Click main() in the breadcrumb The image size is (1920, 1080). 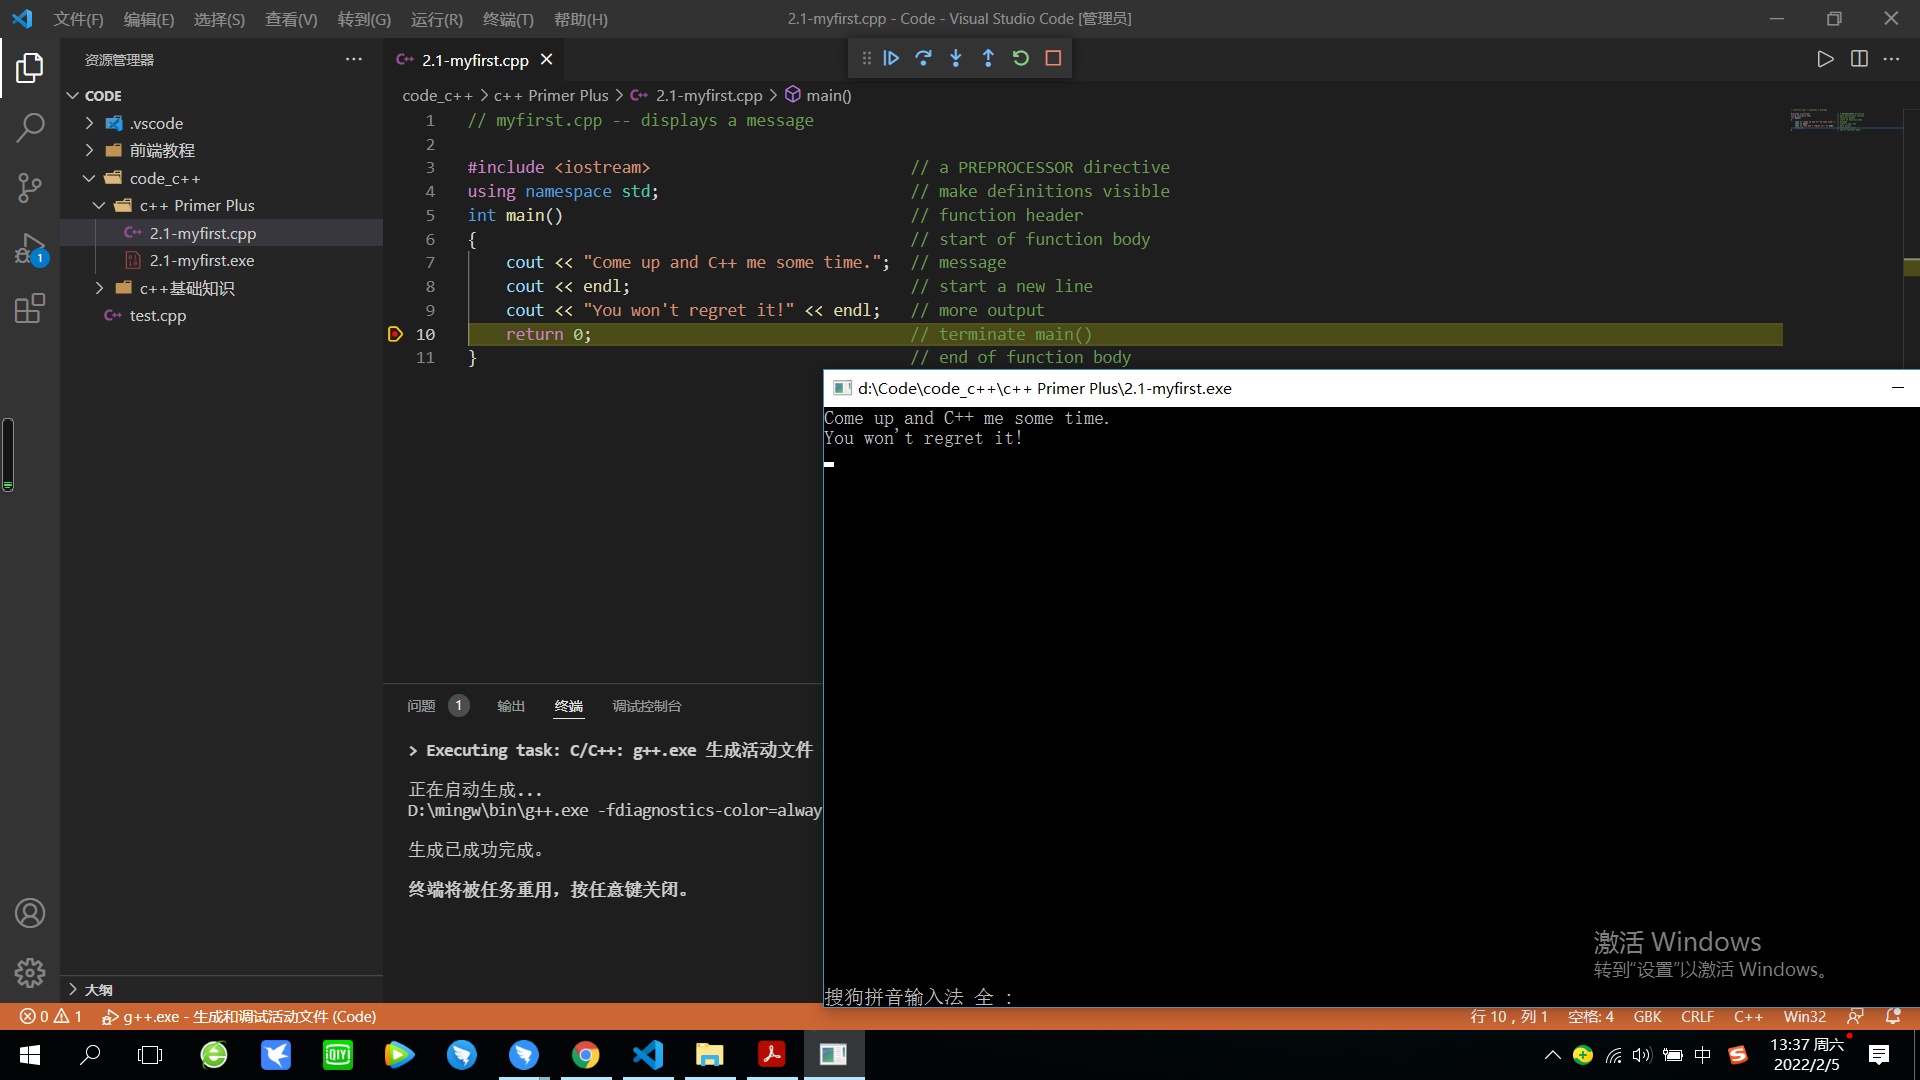[x=829, y=95]
